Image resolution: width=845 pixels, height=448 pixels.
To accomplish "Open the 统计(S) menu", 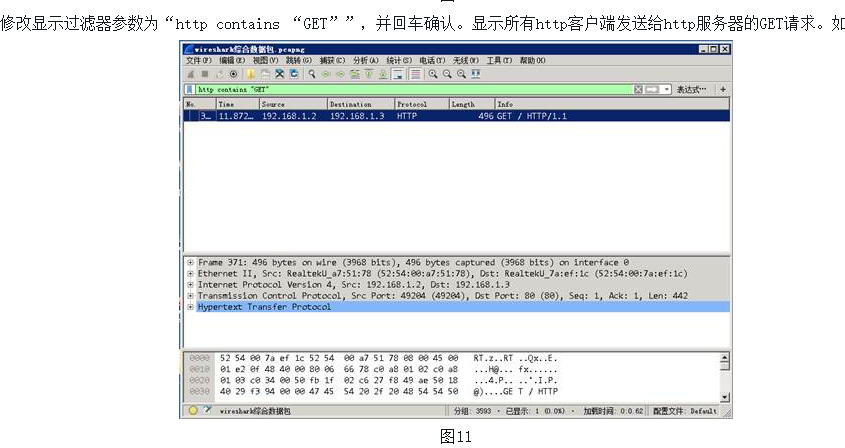I will click(x=399, y=60).
